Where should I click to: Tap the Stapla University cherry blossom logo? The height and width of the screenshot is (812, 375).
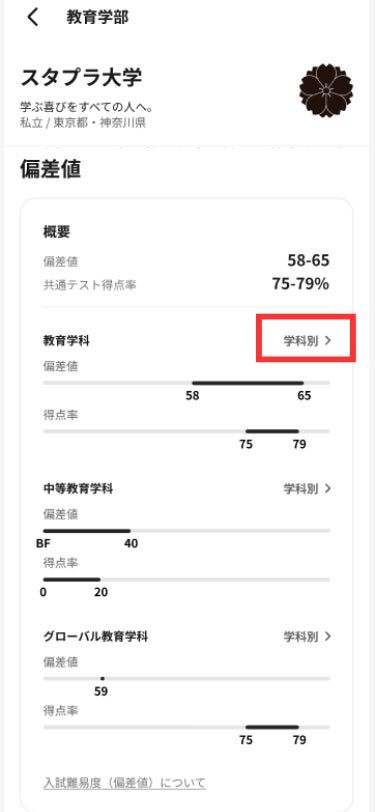pos(326,91)
